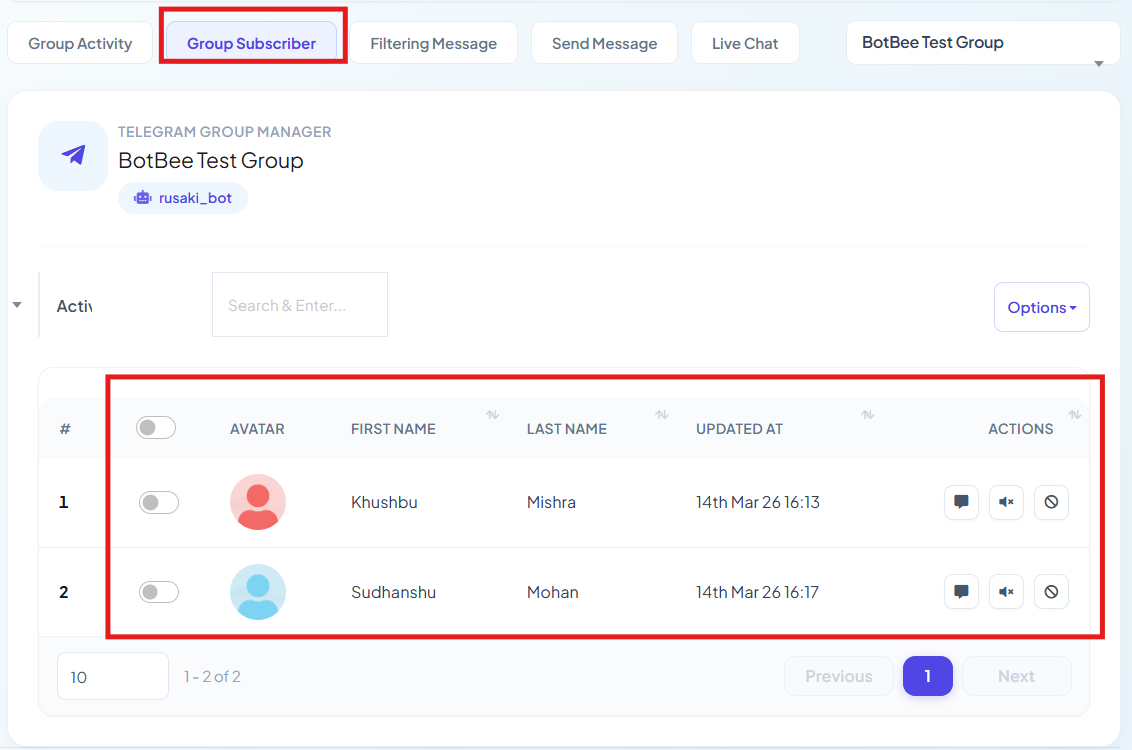Image resolution: width=1132 pixels, height=750 pixels.
Task: Mute subscriber Khushbu Mishra
Action: [x=1006, y=502]
